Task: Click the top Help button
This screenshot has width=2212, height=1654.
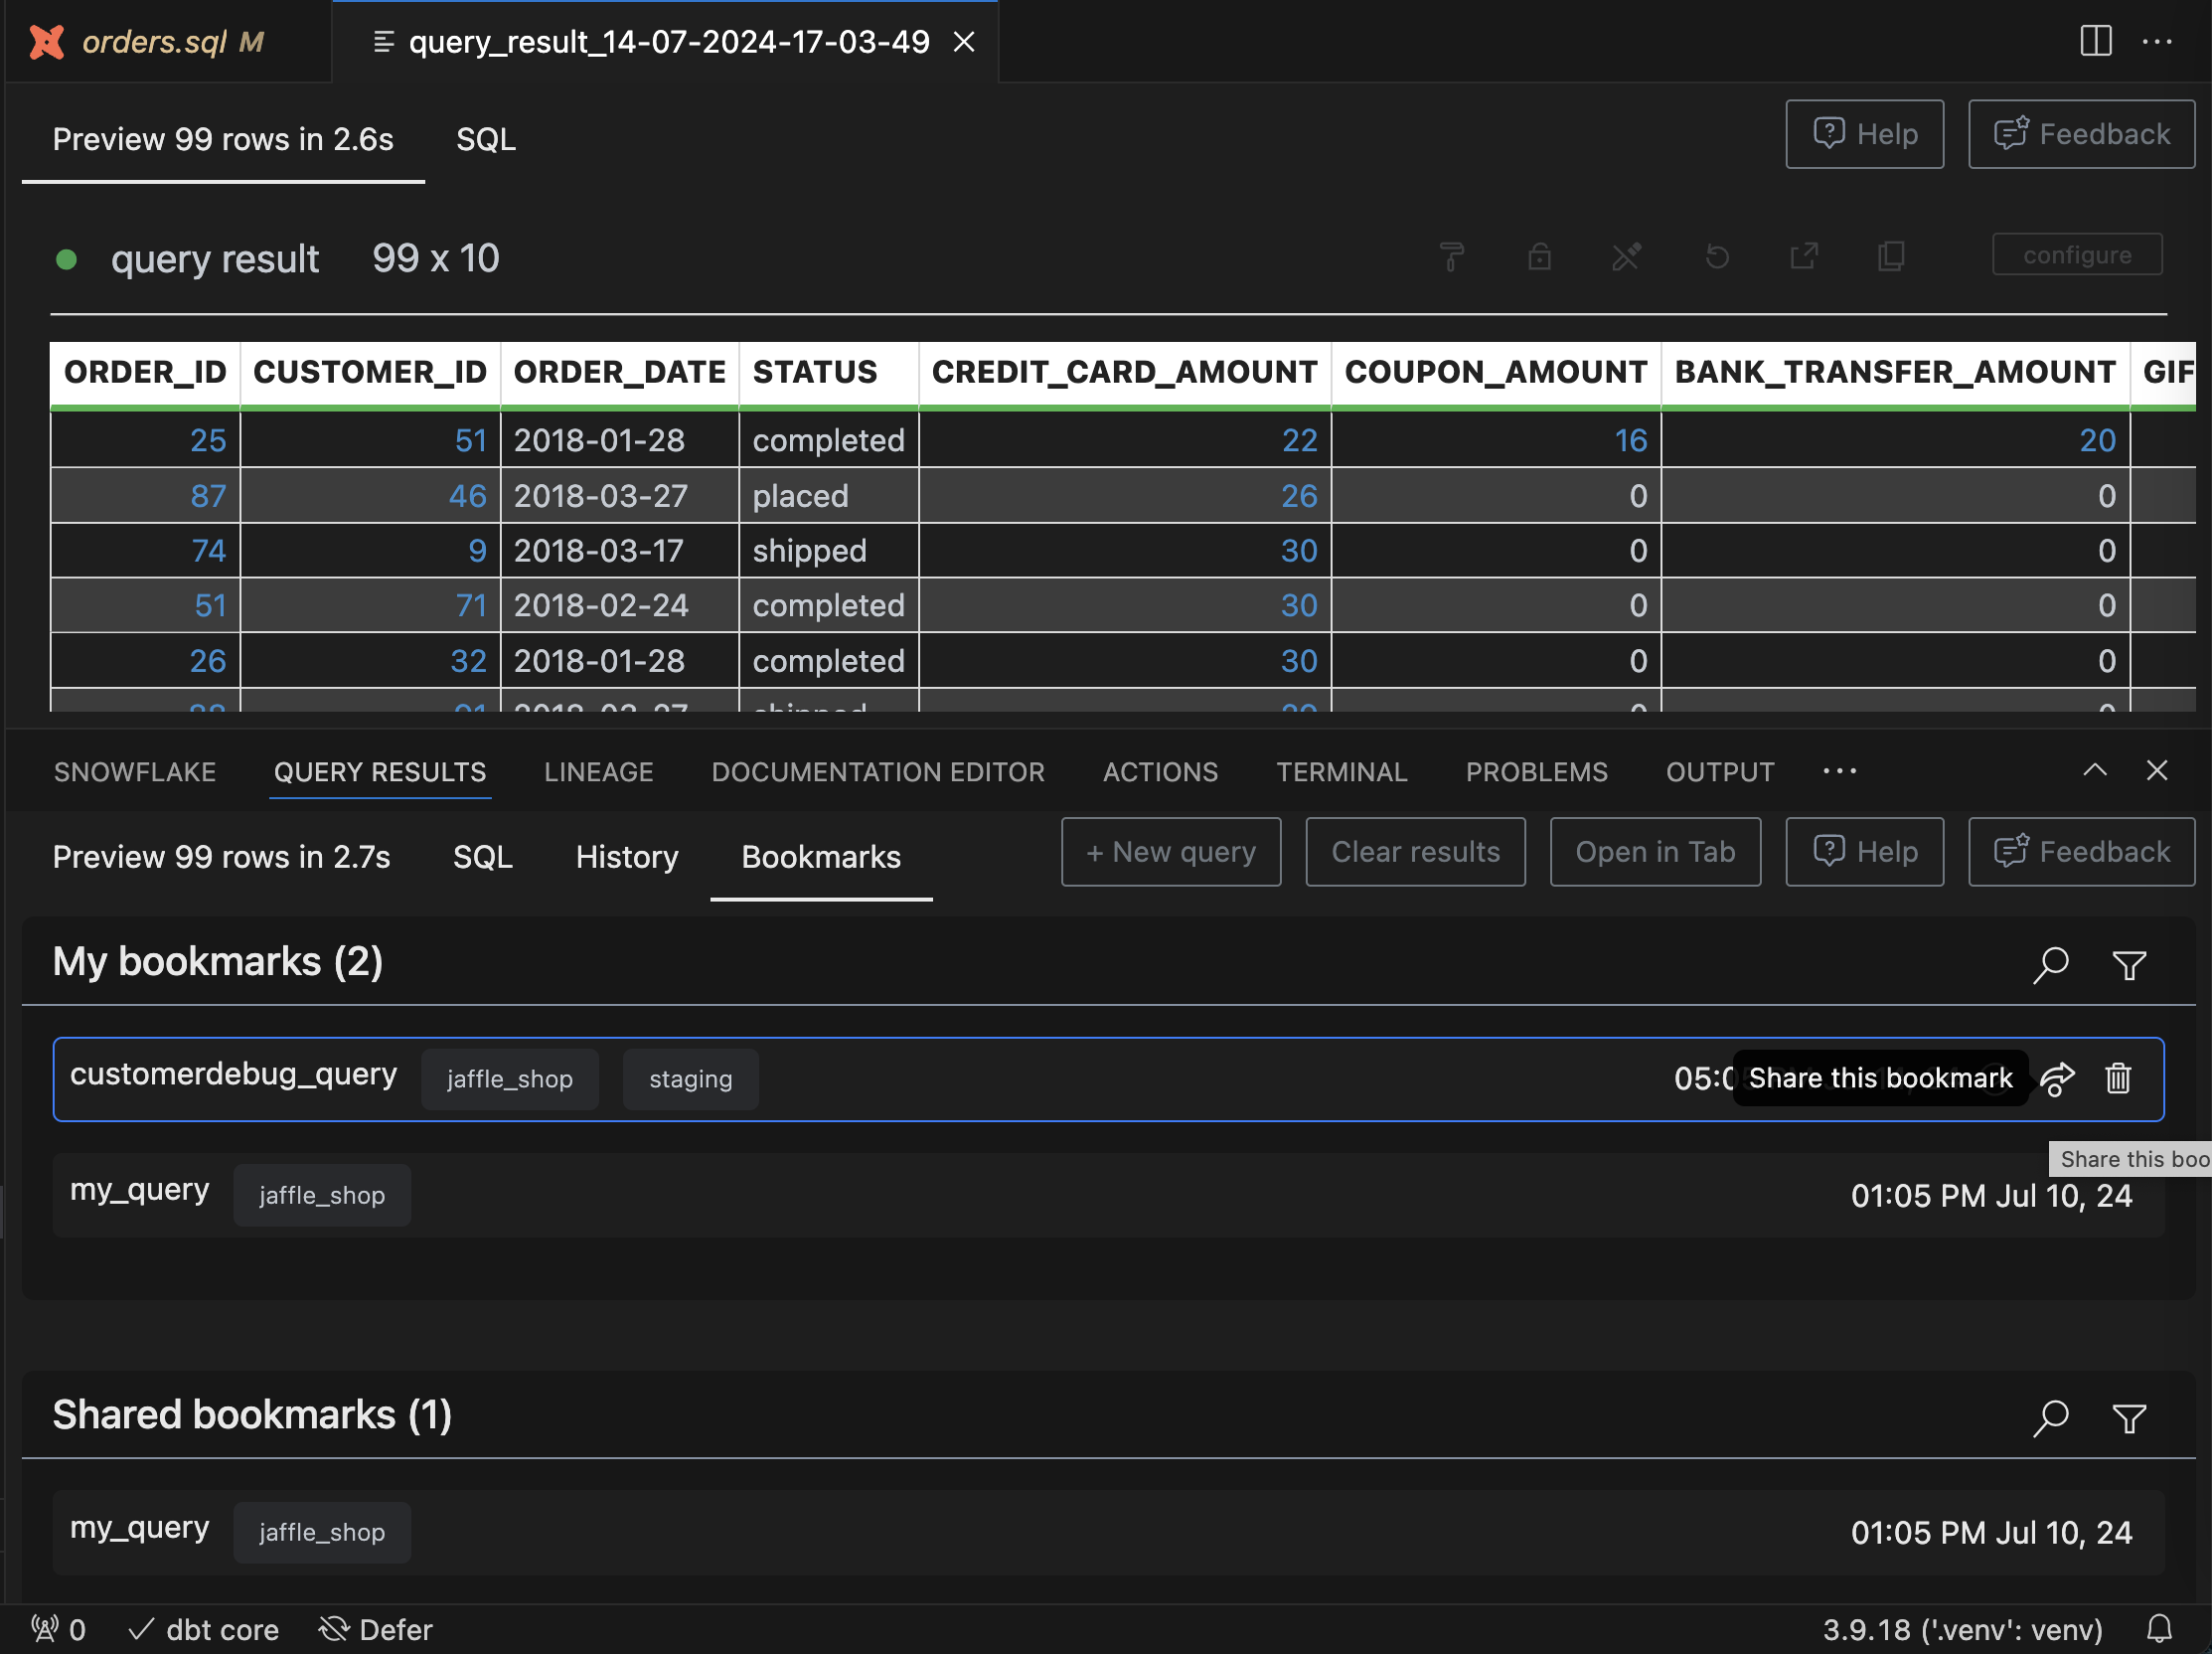Action: (x=1865, y=134)
